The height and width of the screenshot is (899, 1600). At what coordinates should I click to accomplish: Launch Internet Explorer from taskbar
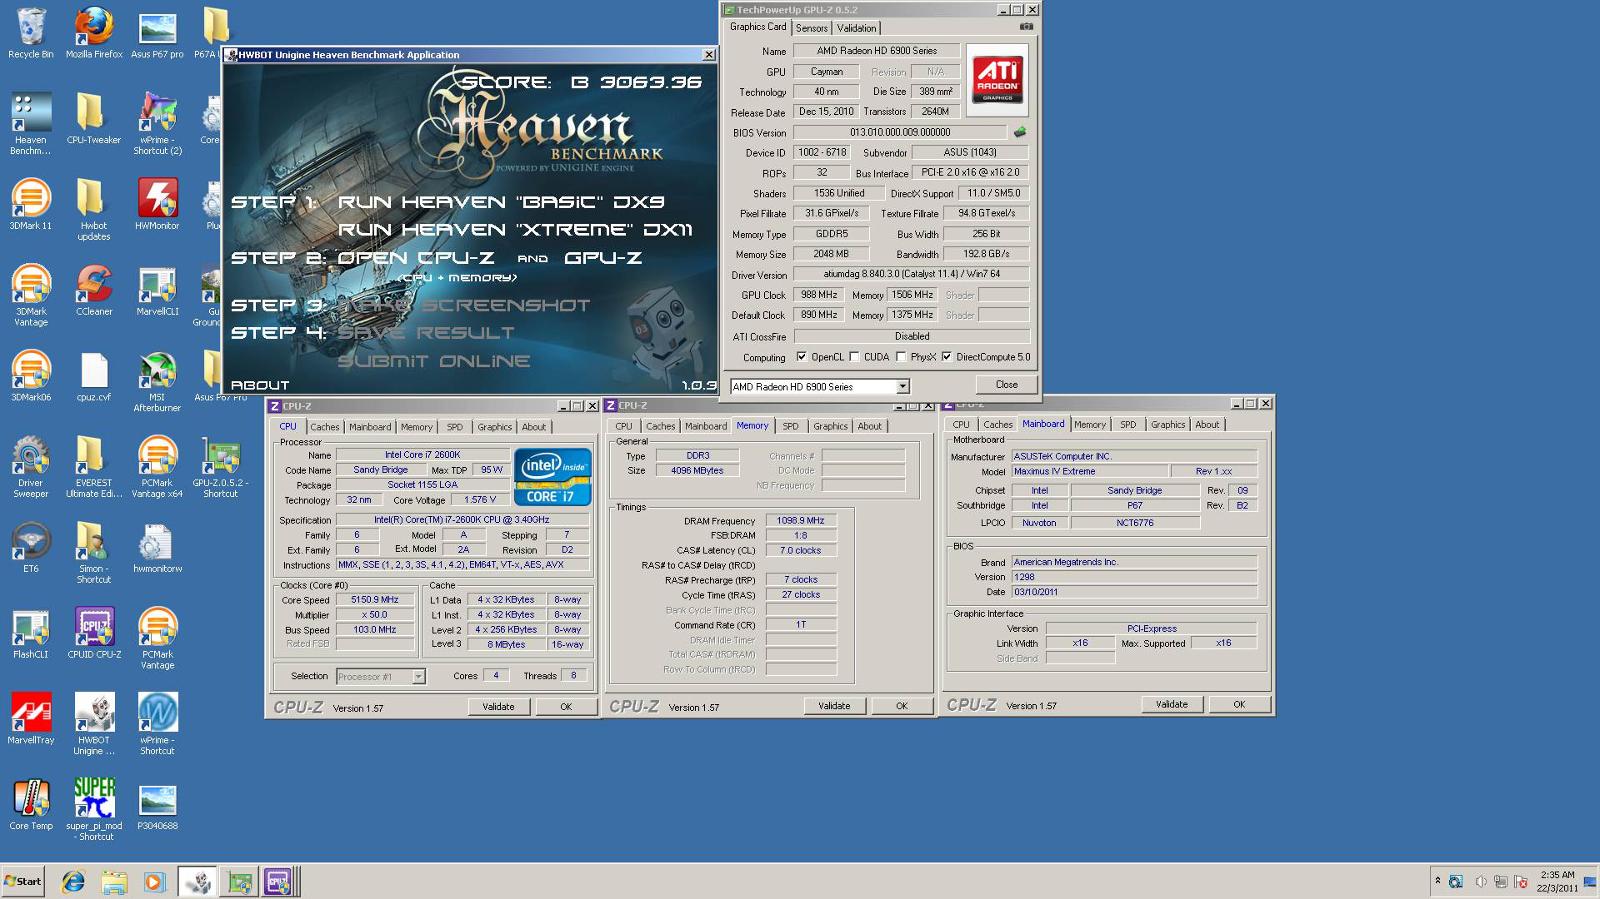pos(73,882)
